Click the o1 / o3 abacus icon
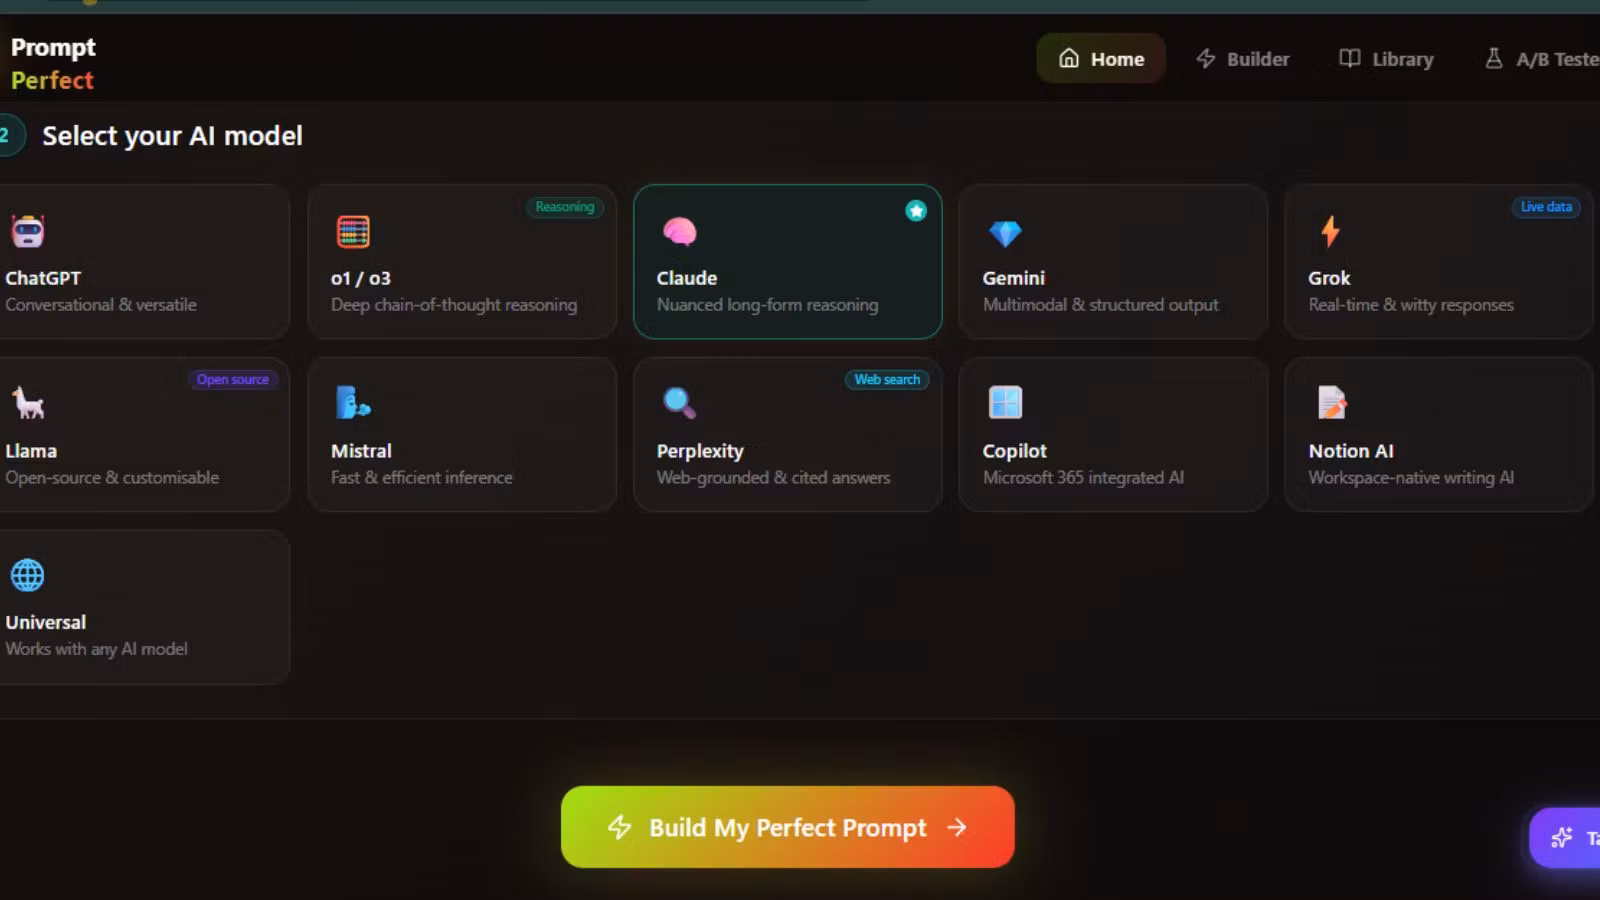The image size is (1600, 900). pos(353,231)
